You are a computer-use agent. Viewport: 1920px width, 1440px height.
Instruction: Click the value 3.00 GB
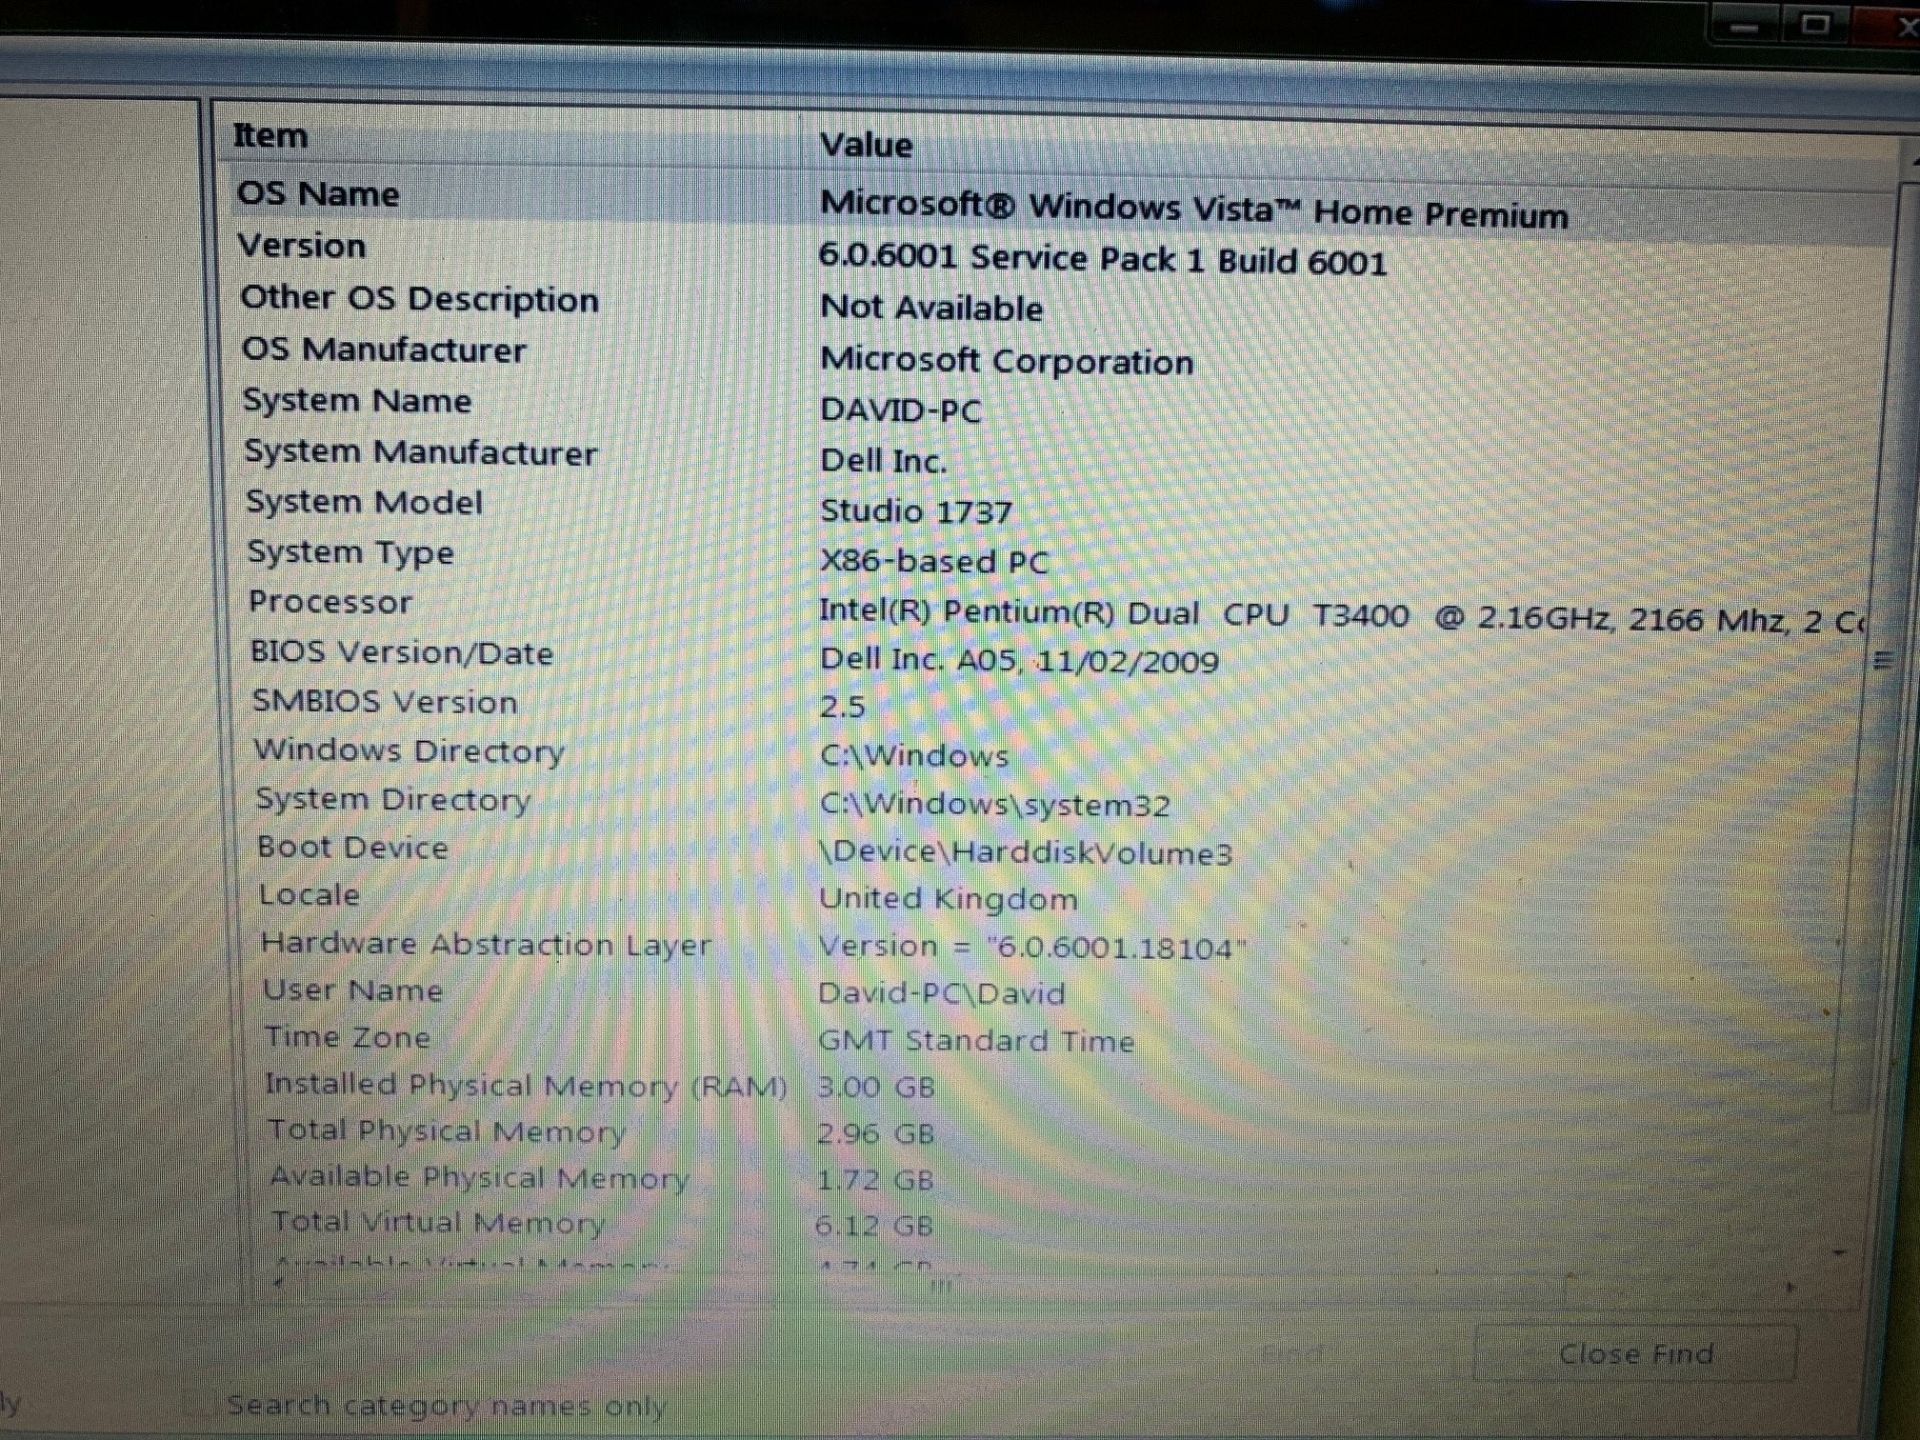pyautogui.click(x=876, y=1087)
